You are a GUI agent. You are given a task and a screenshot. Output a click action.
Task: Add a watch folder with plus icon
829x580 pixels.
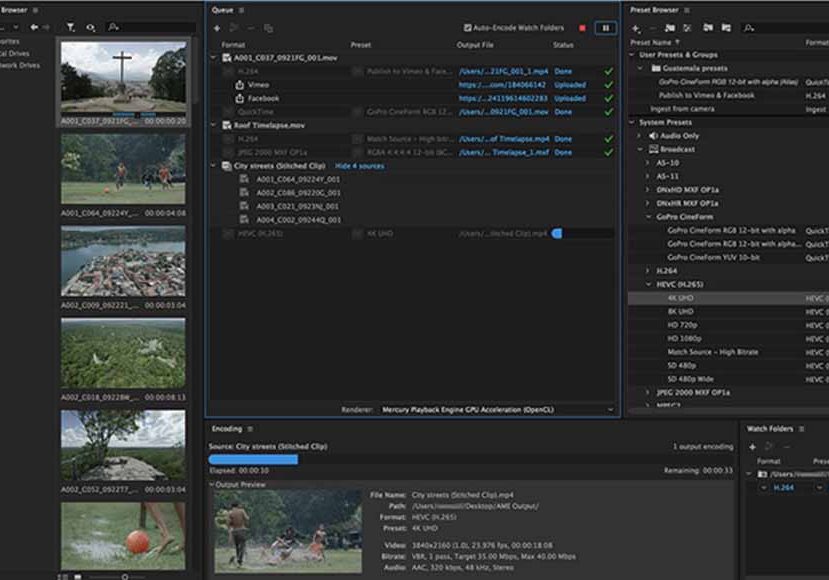point(751,446)
